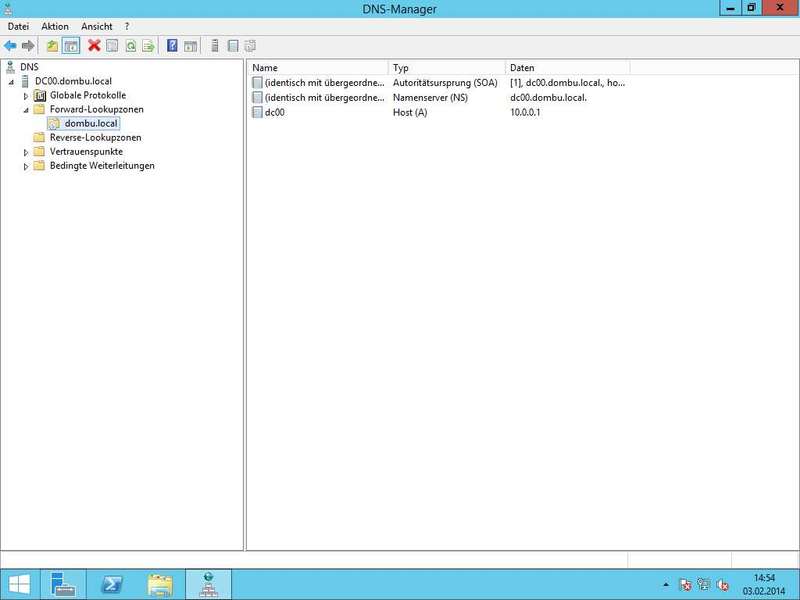Click the muted volume tray icon
Screen dimensions: 800x600
(x=722, y=585)
